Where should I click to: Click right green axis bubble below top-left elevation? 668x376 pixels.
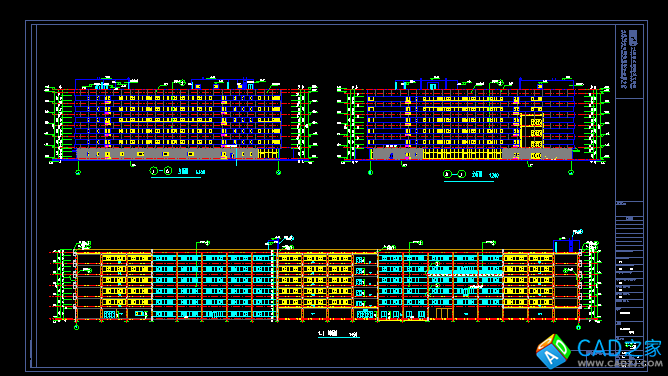pos(278,172)
